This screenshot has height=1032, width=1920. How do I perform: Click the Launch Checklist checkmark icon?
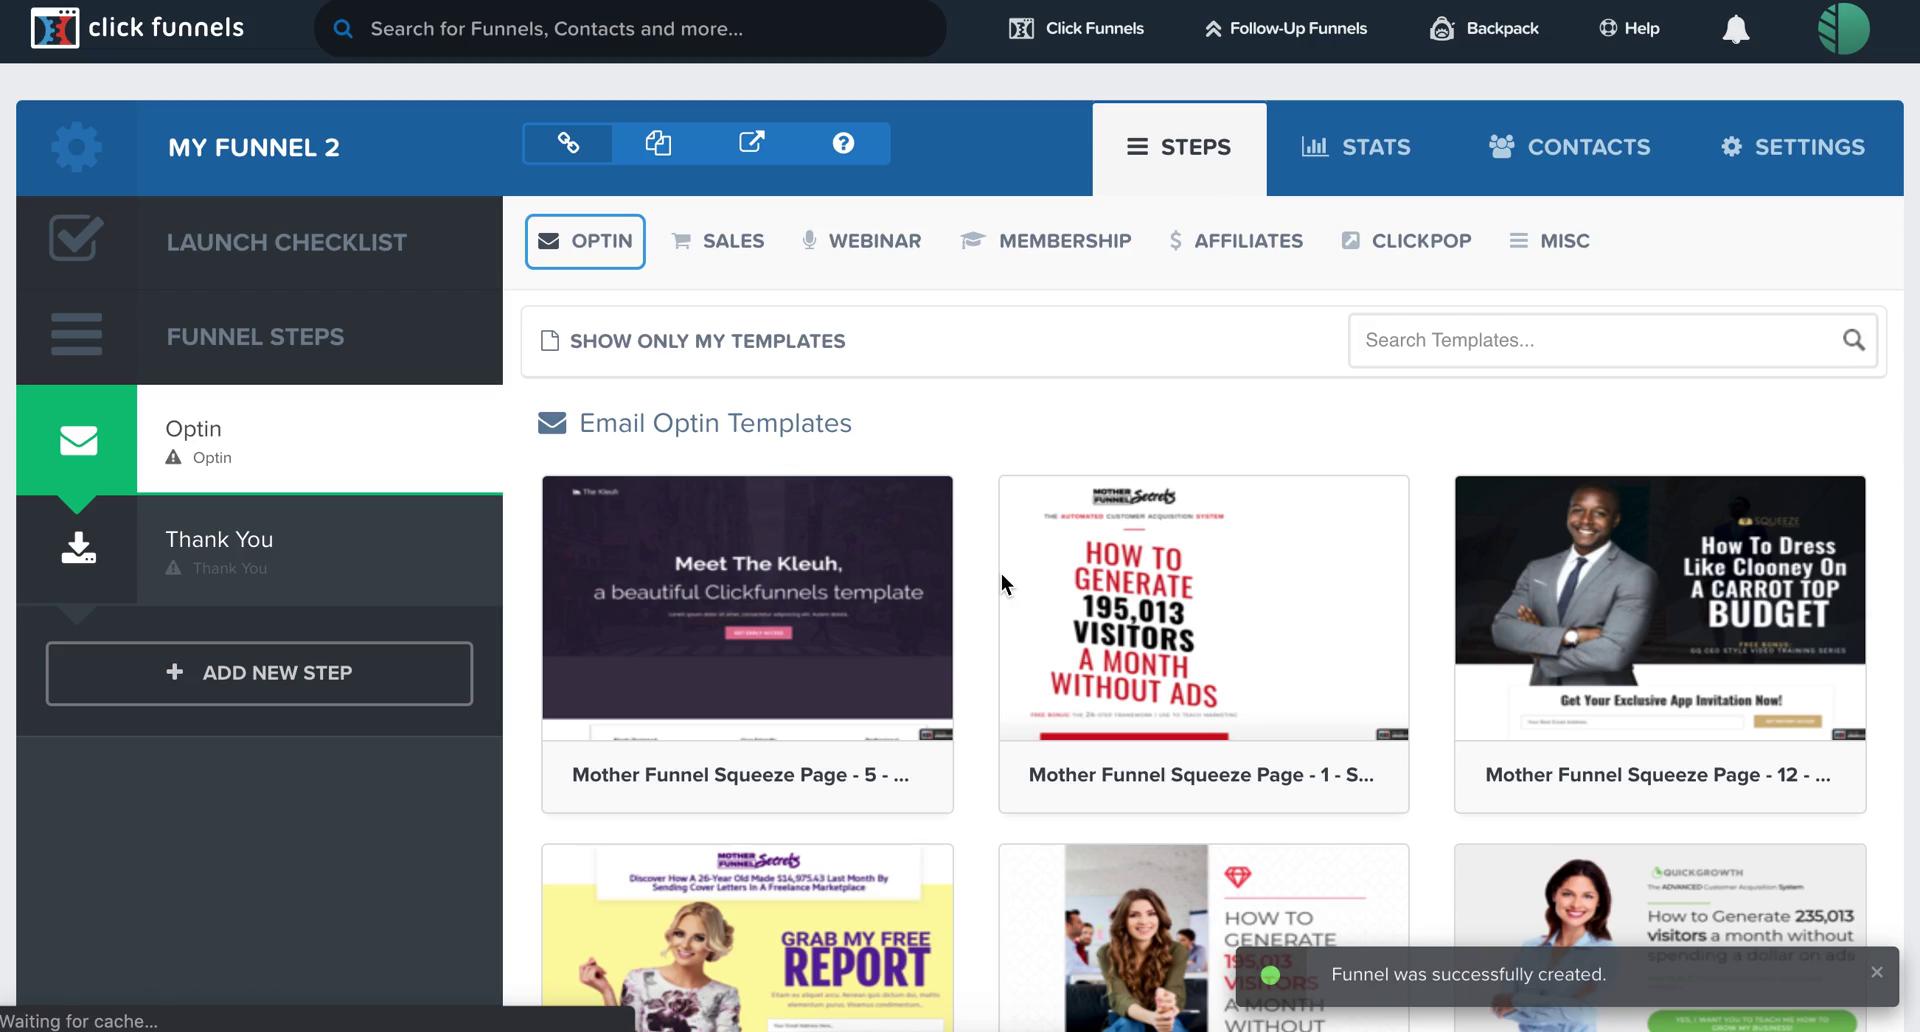76,238
